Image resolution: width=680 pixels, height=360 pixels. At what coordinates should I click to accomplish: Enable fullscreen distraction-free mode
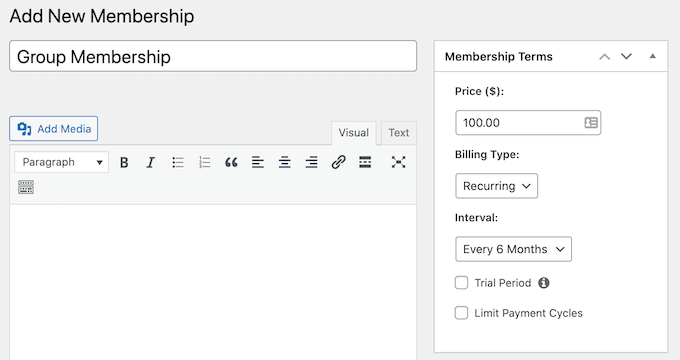[x=398, y=162]
